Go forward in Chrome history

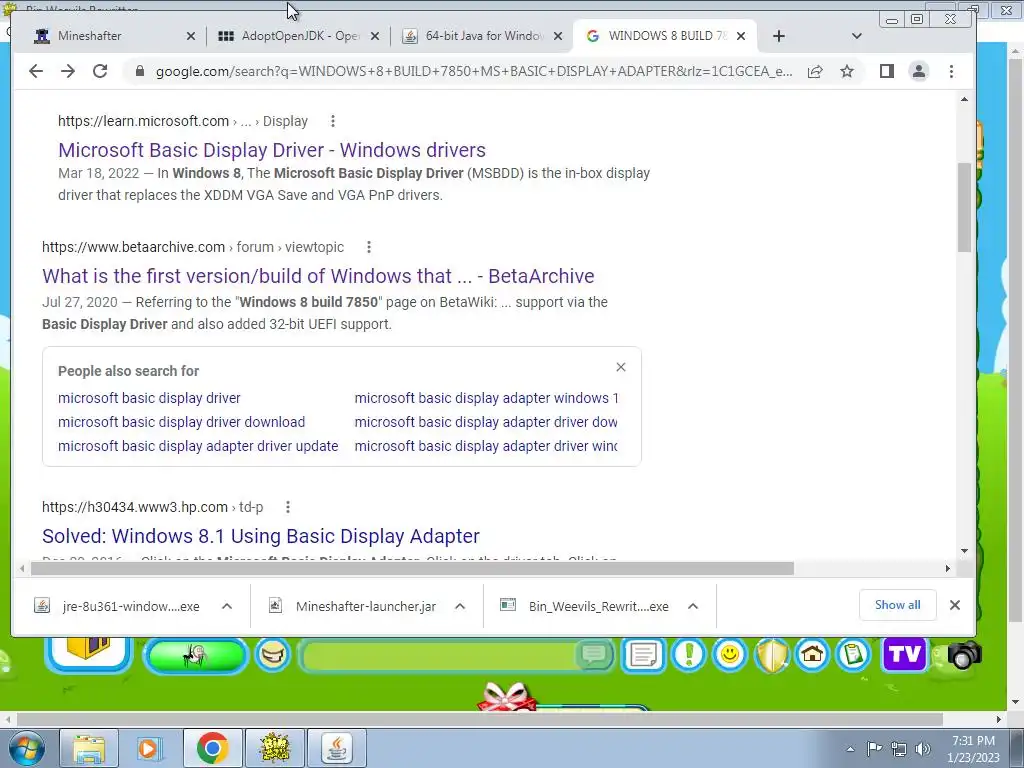[68, 71]
